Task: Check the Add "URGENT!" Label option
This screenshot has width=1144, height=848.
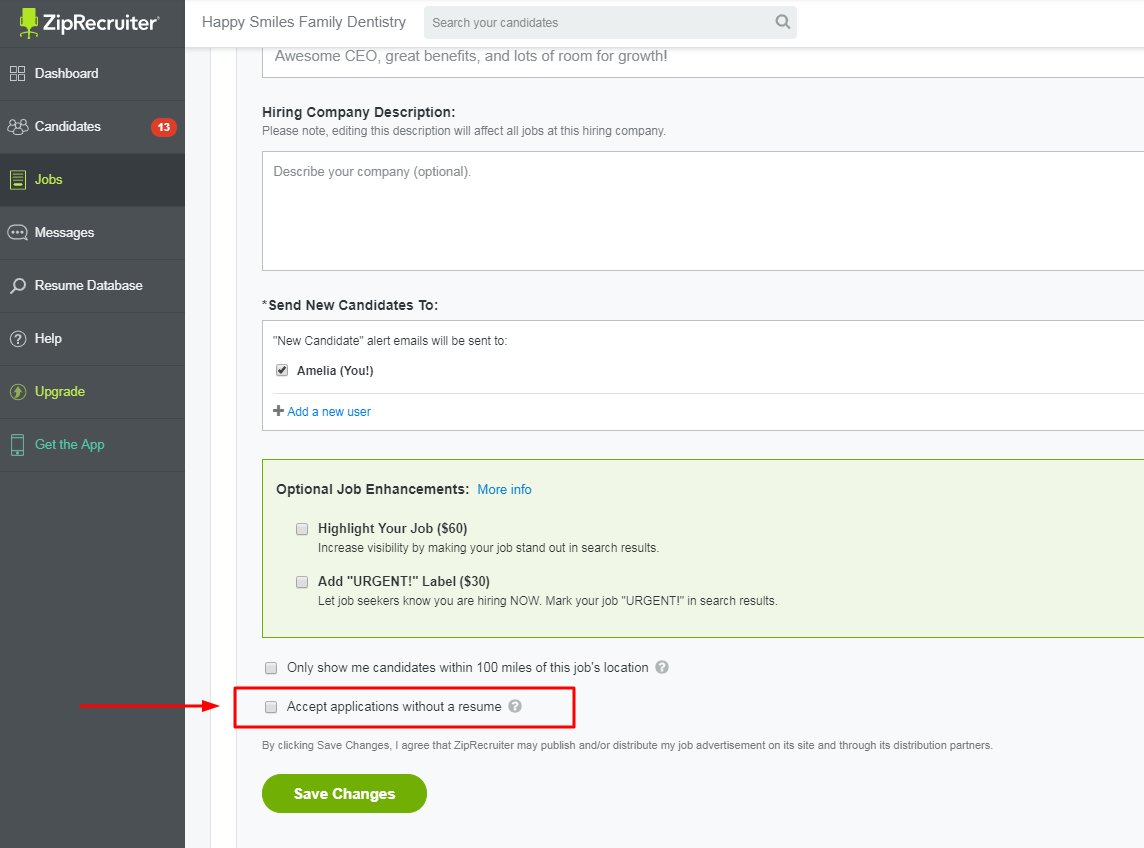Action: (x=302, y=582)
